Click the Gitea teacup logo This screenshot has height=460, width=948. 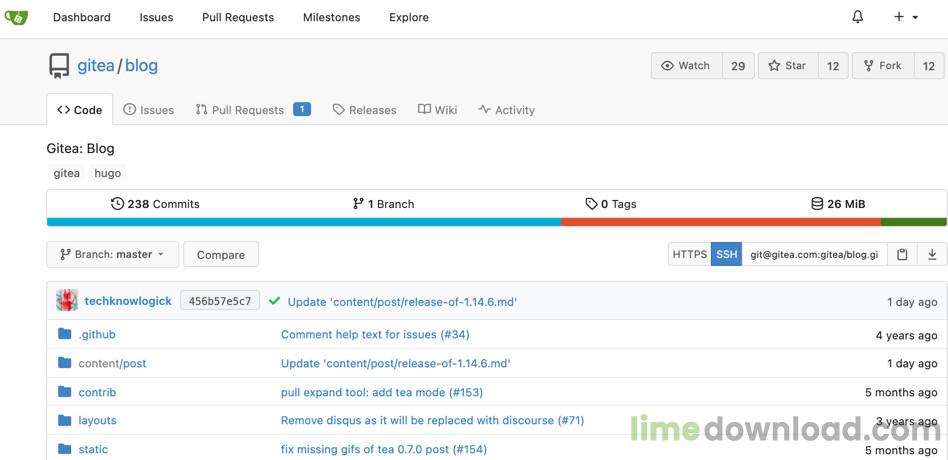tap(17, 18)
